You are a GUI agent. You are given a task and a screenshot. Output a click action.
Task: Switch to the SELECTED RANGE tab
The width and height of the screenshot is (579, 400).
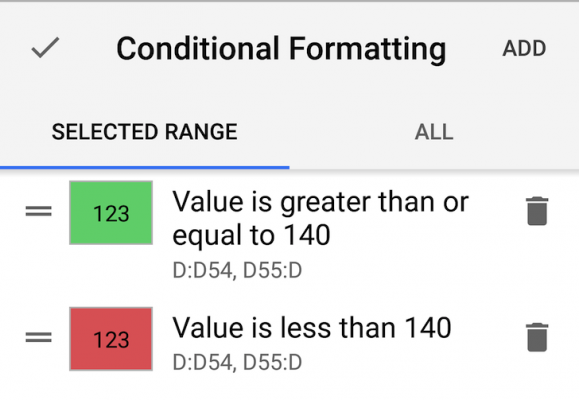click(x=144, y=132)
